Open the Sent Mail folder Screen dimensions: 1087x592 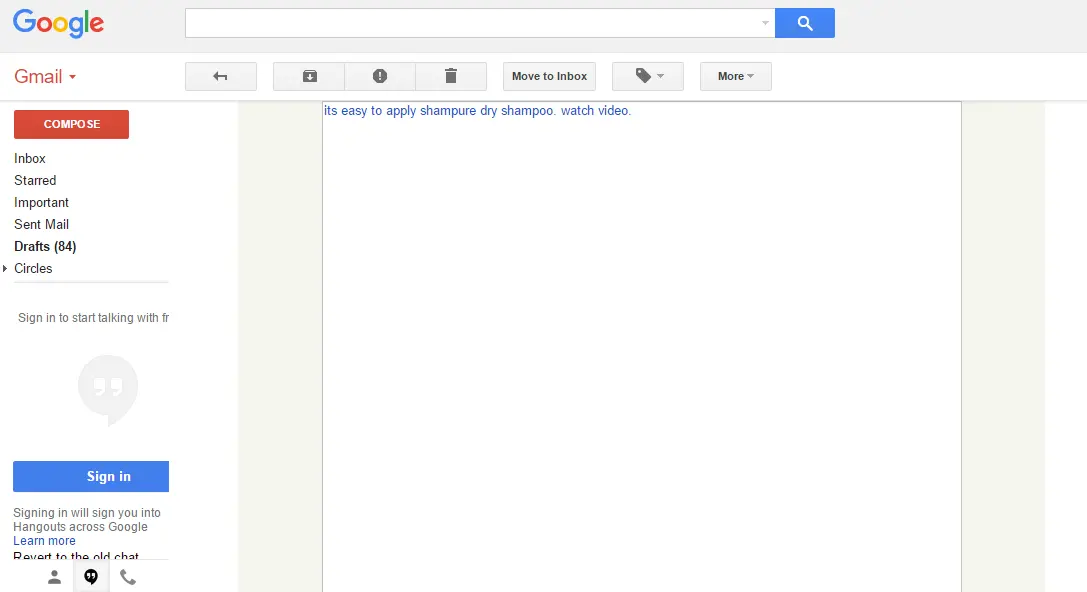(x=41, y=224)
